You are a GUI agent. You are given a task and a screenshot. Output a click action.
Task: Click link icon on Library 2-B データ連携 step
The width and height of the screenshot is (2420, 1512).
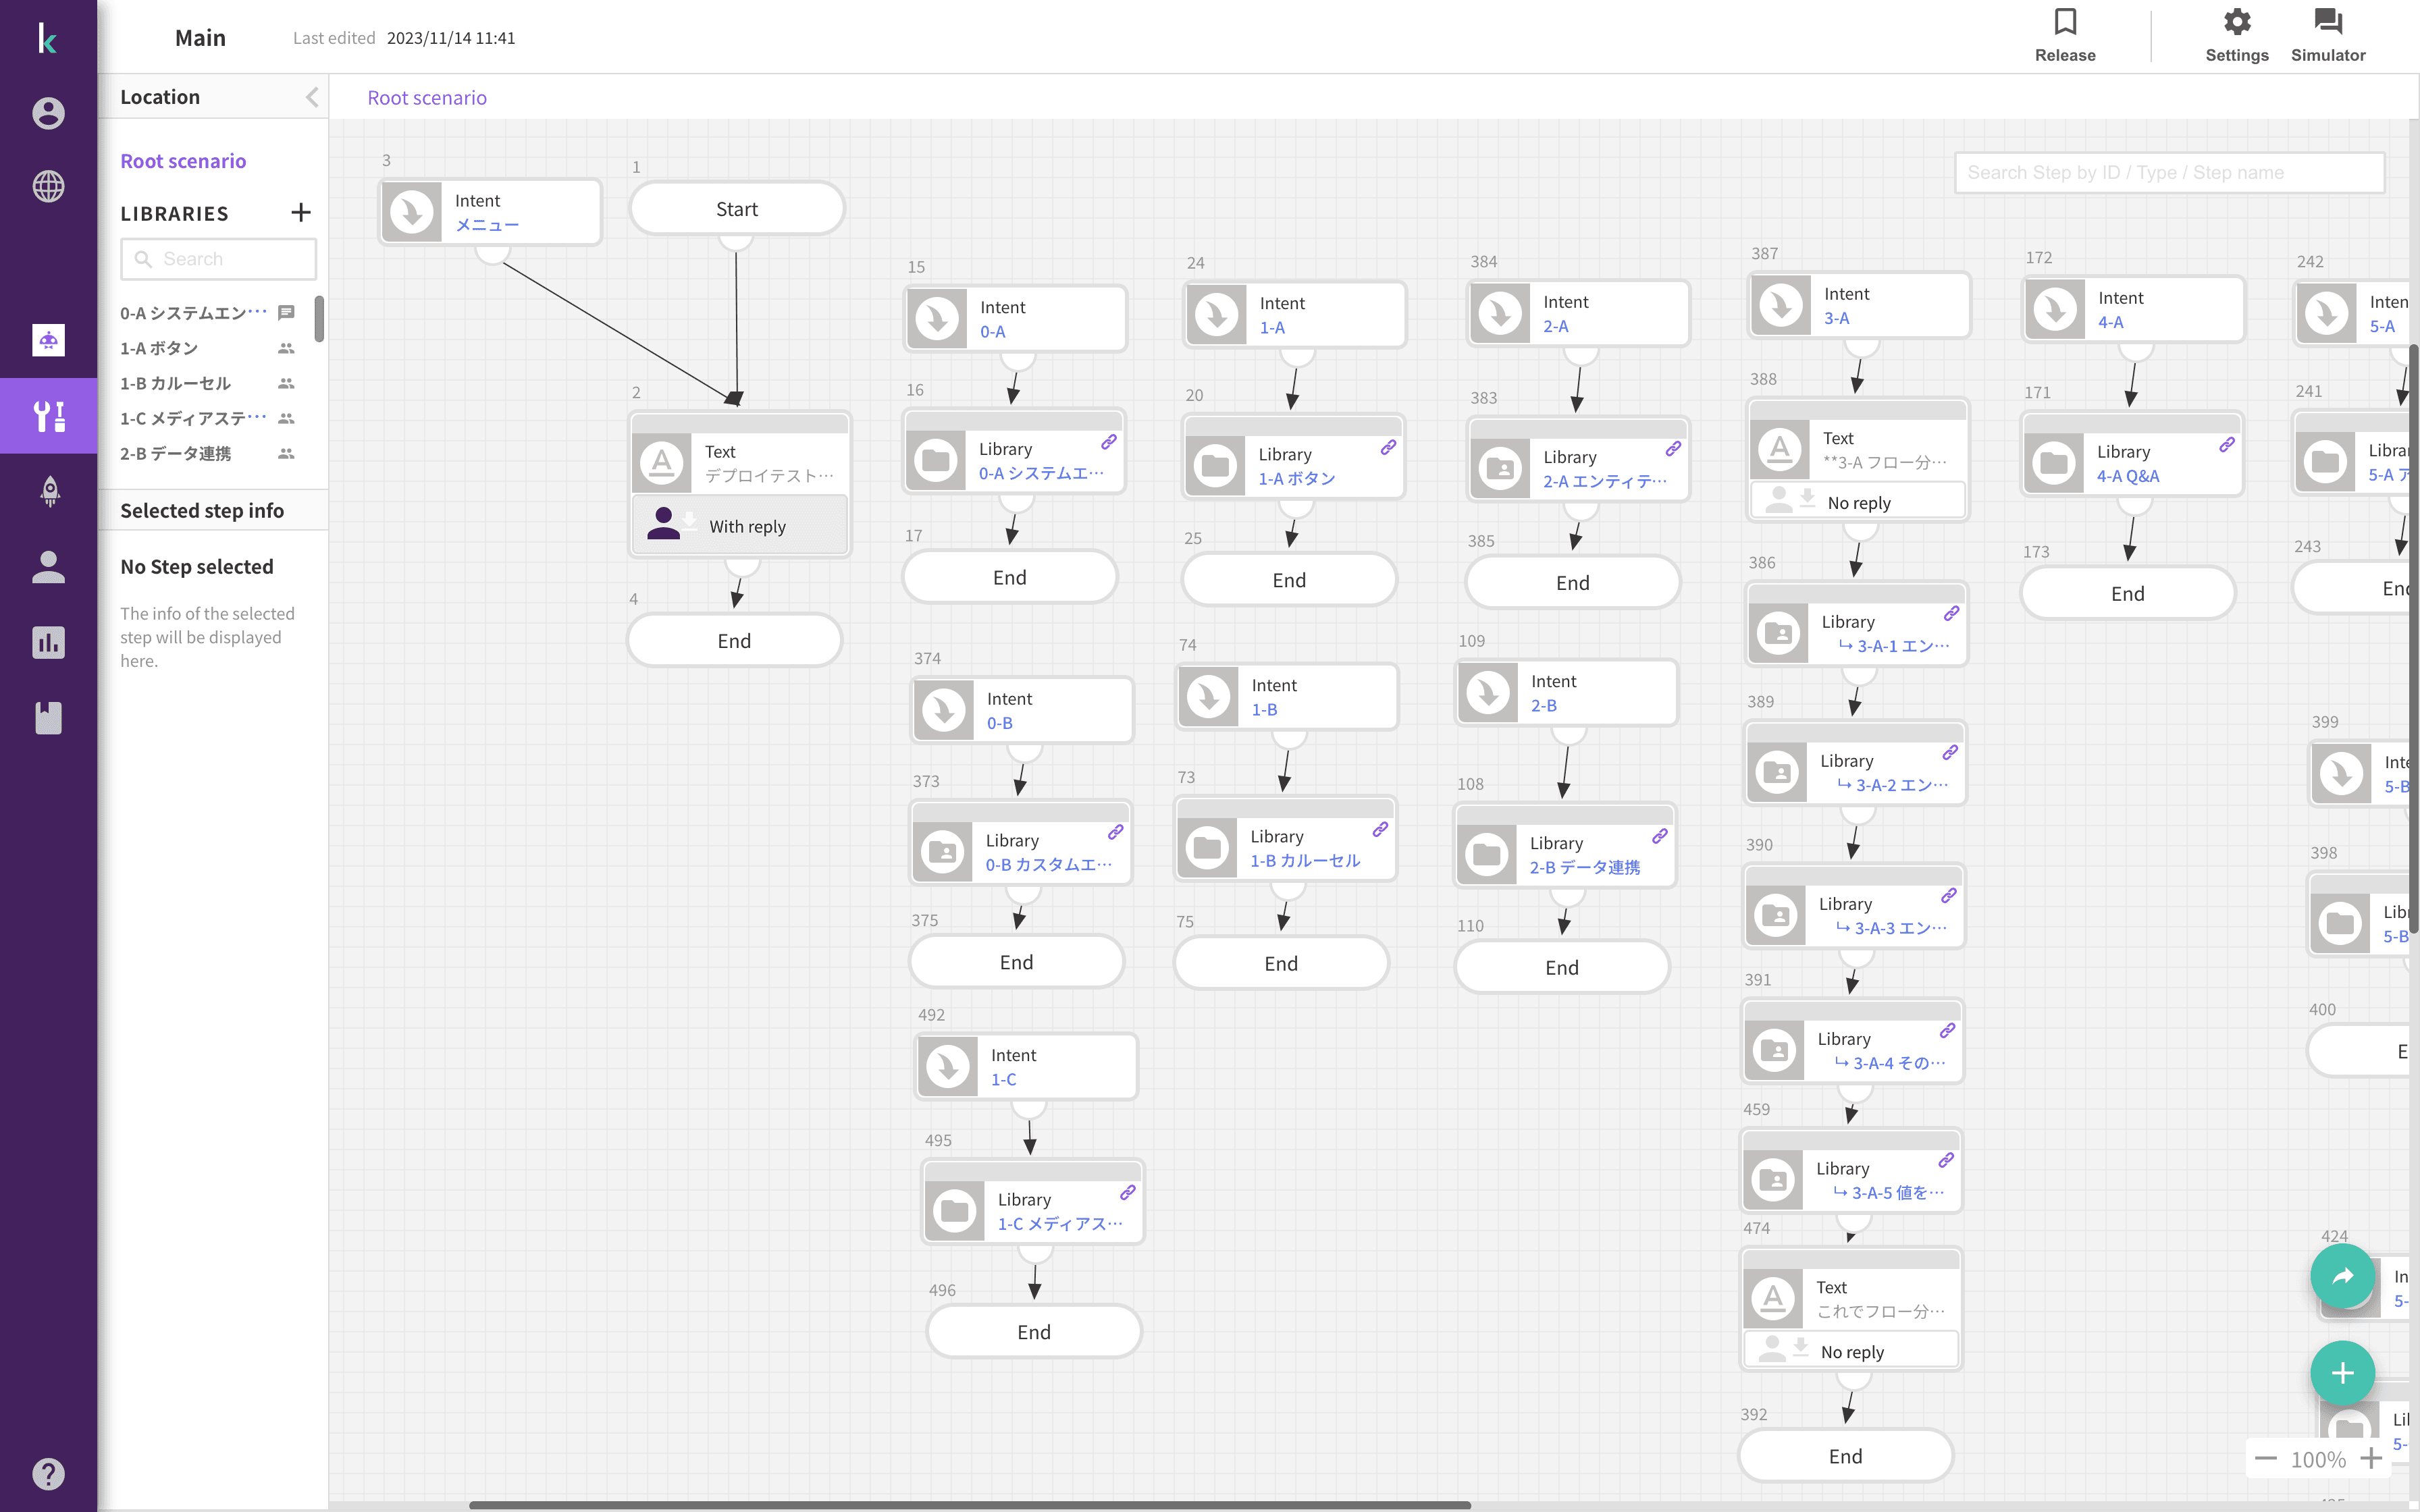(1660, 836)
